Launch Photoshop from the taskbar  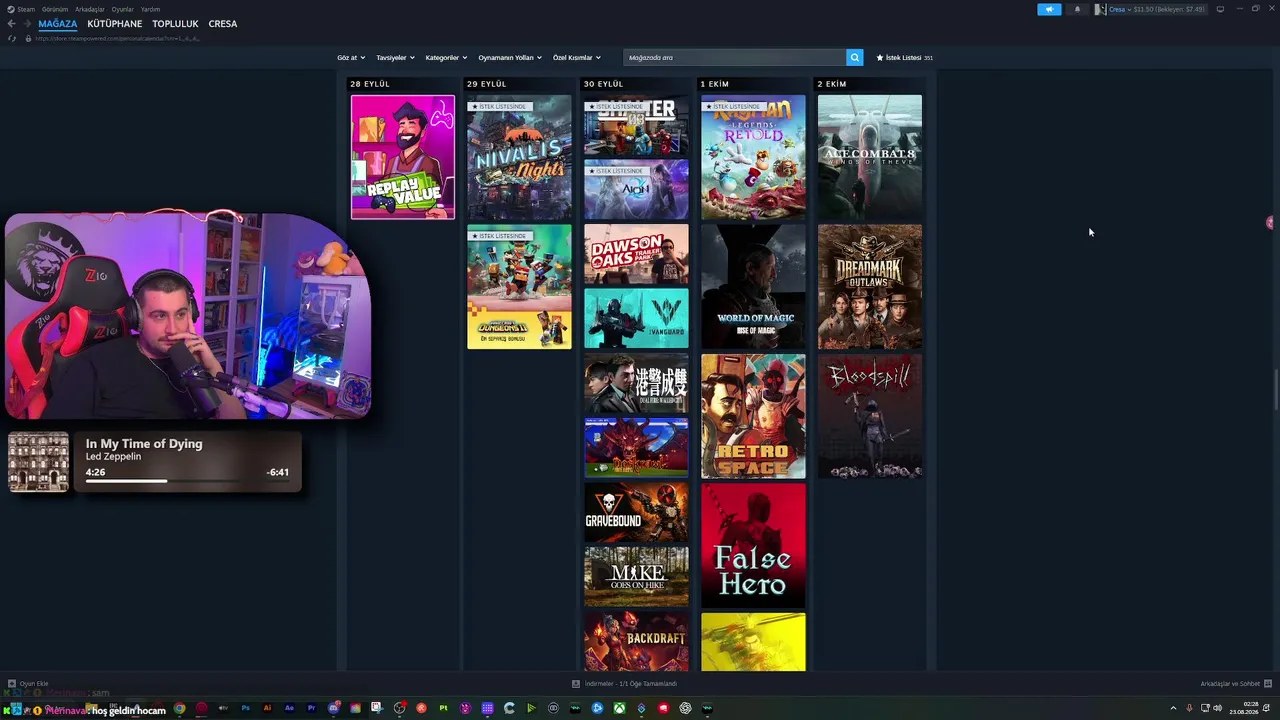click(x=245, y=708)
